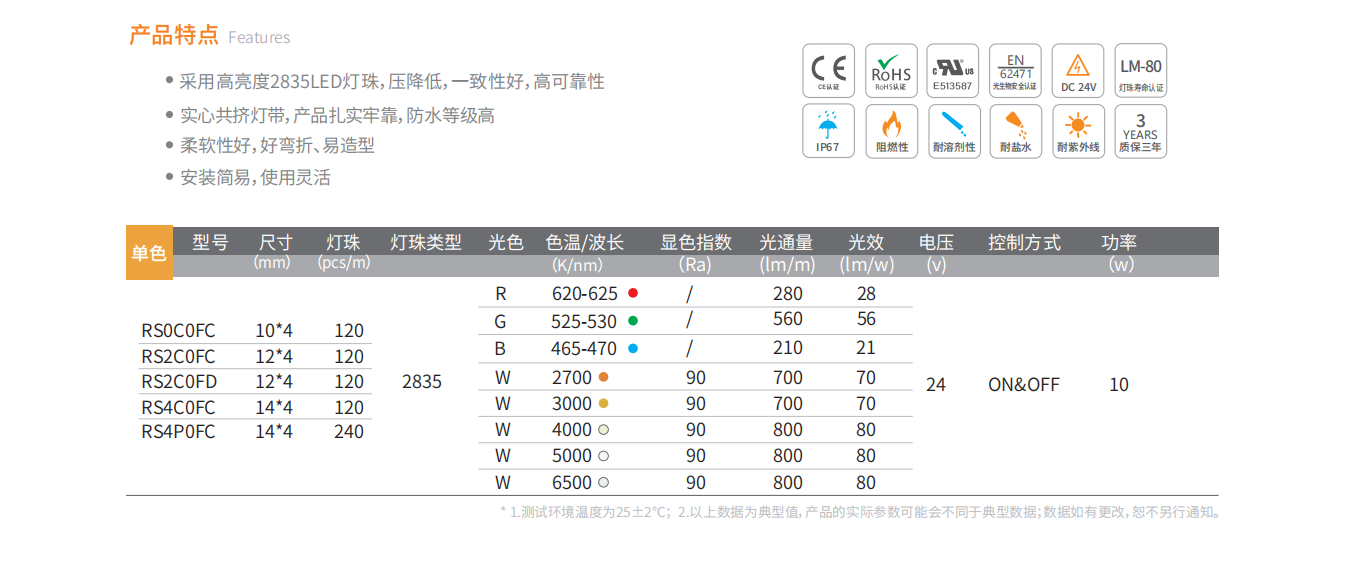The height and width of the screenshot is (576, 1346).
Task: Click the RoHS certification icon
Action: (891, 70)
